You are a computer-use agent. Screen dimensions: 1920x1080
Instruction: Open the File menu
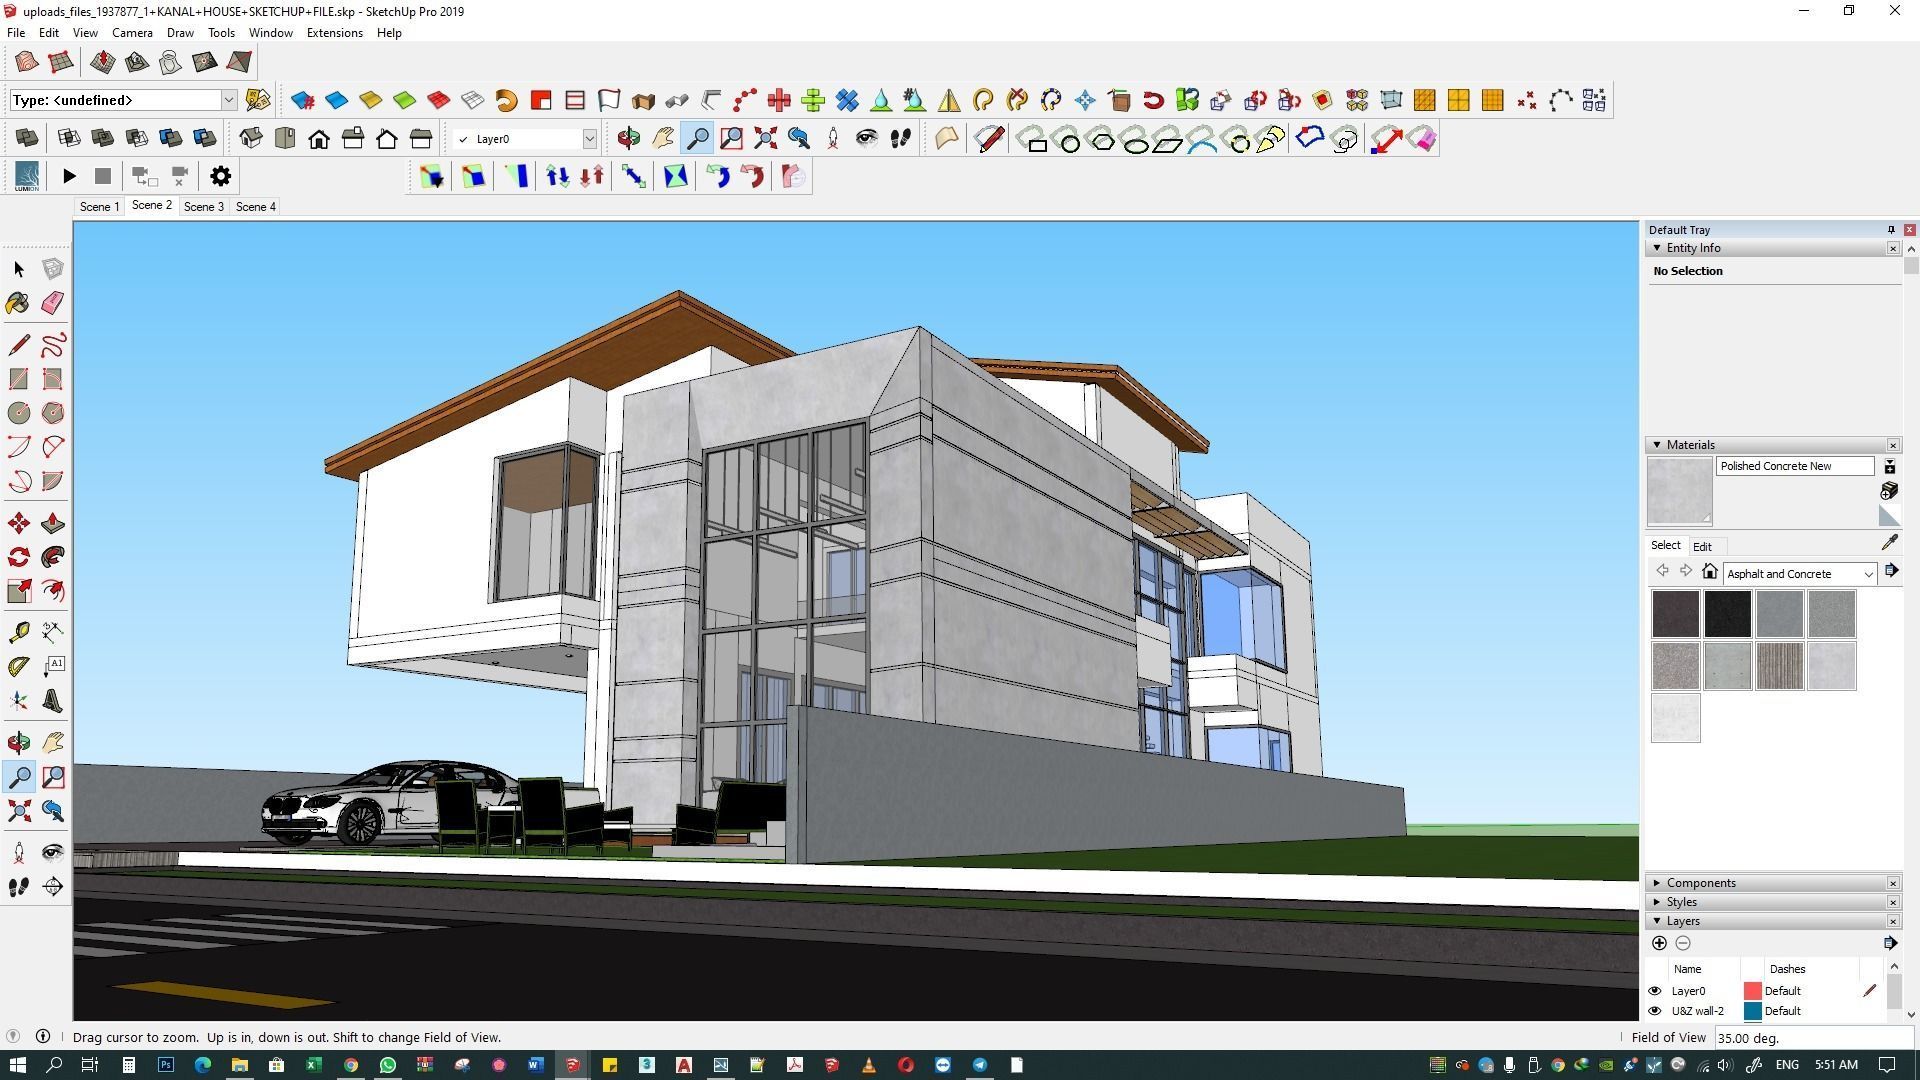coord(16,33)
